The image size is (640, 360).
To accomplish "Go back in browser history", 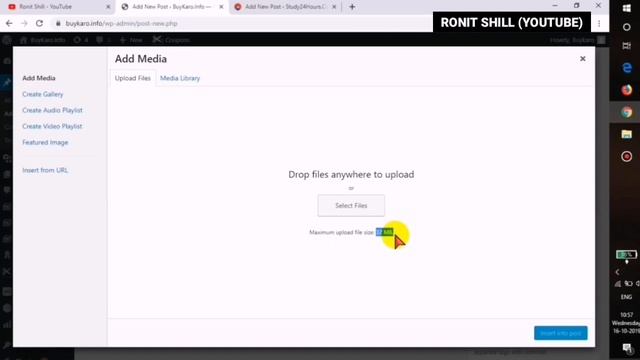I will (x=9, y=24).
